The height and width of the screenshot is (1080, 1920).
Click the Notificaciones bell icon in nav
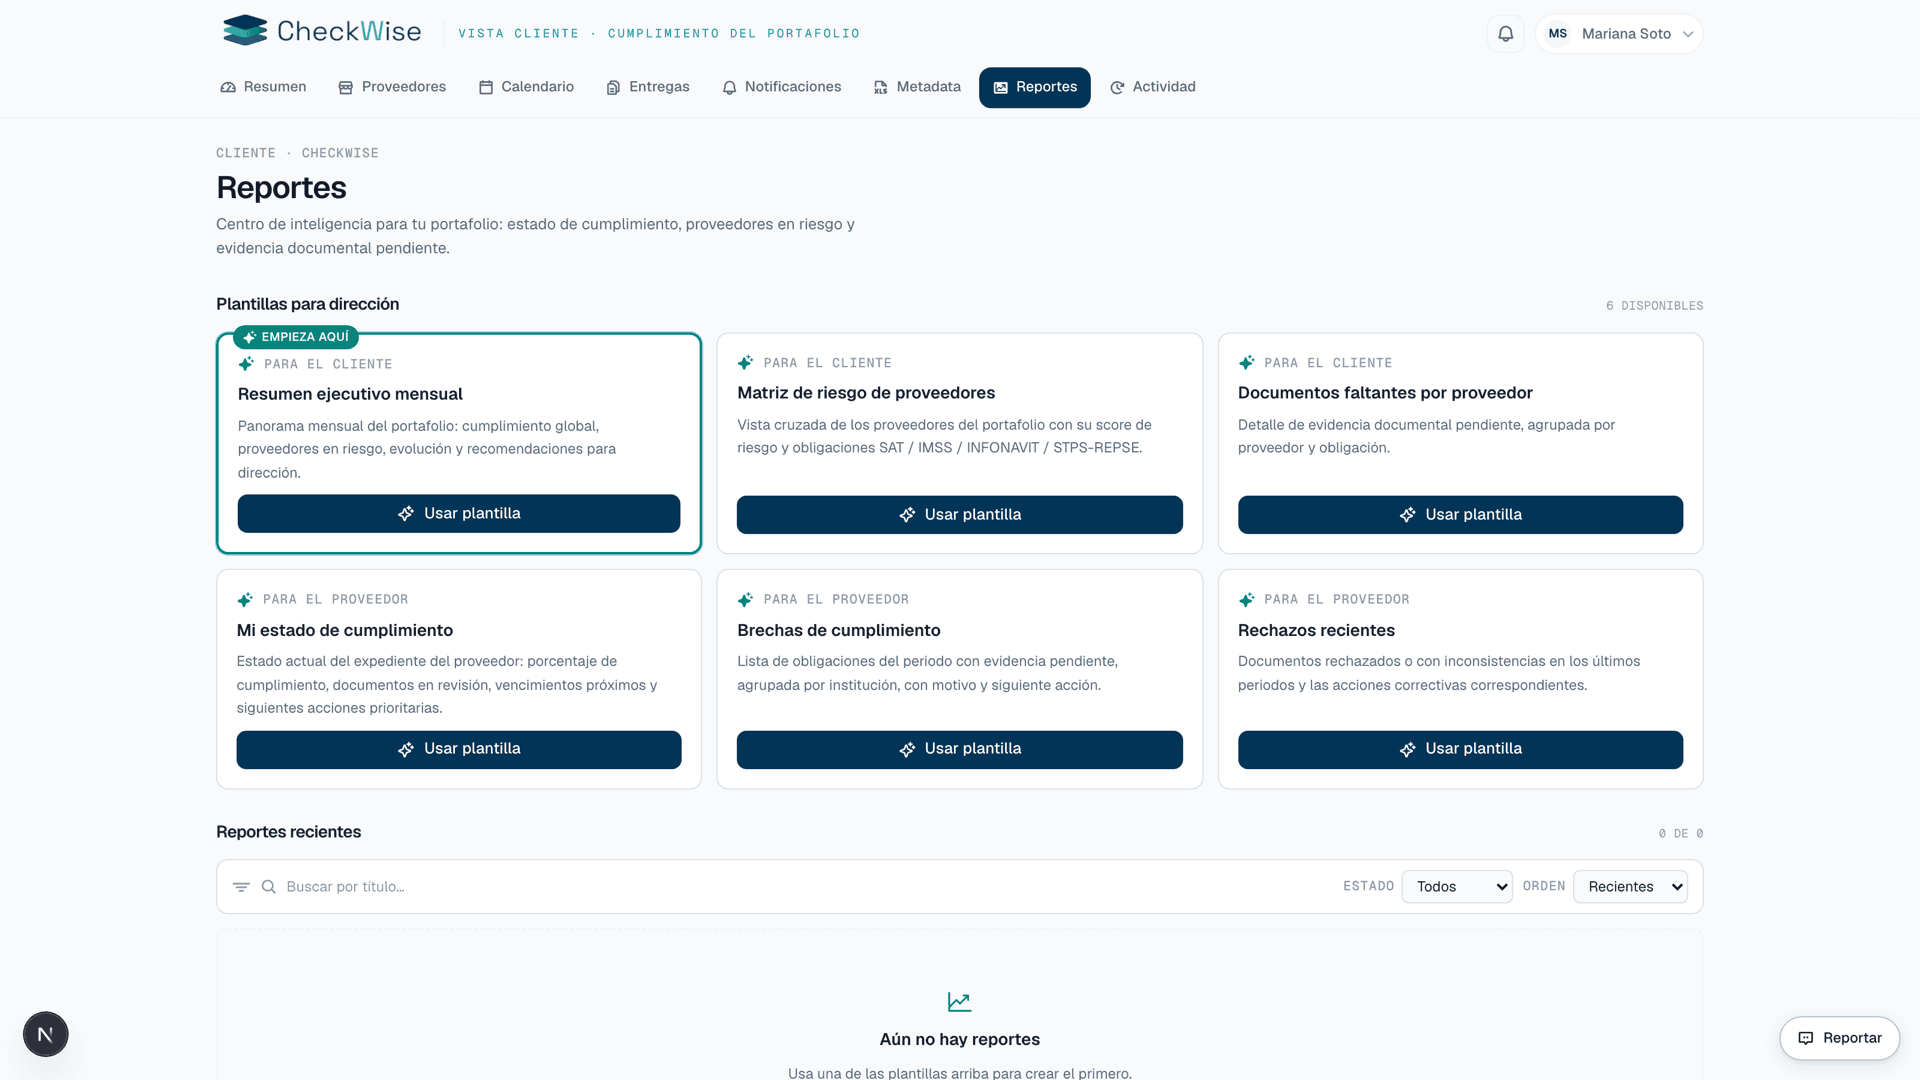(x=729, y=88)
